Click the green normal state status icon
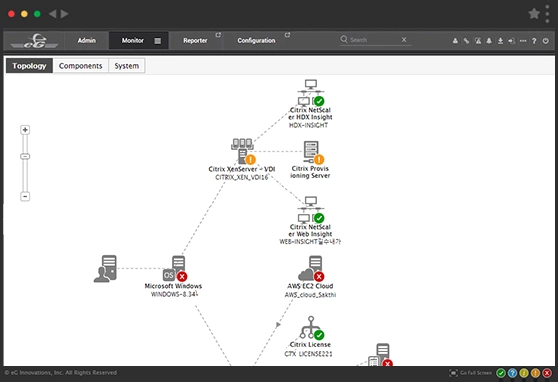558x382 pixels. [x=501, y=373]
